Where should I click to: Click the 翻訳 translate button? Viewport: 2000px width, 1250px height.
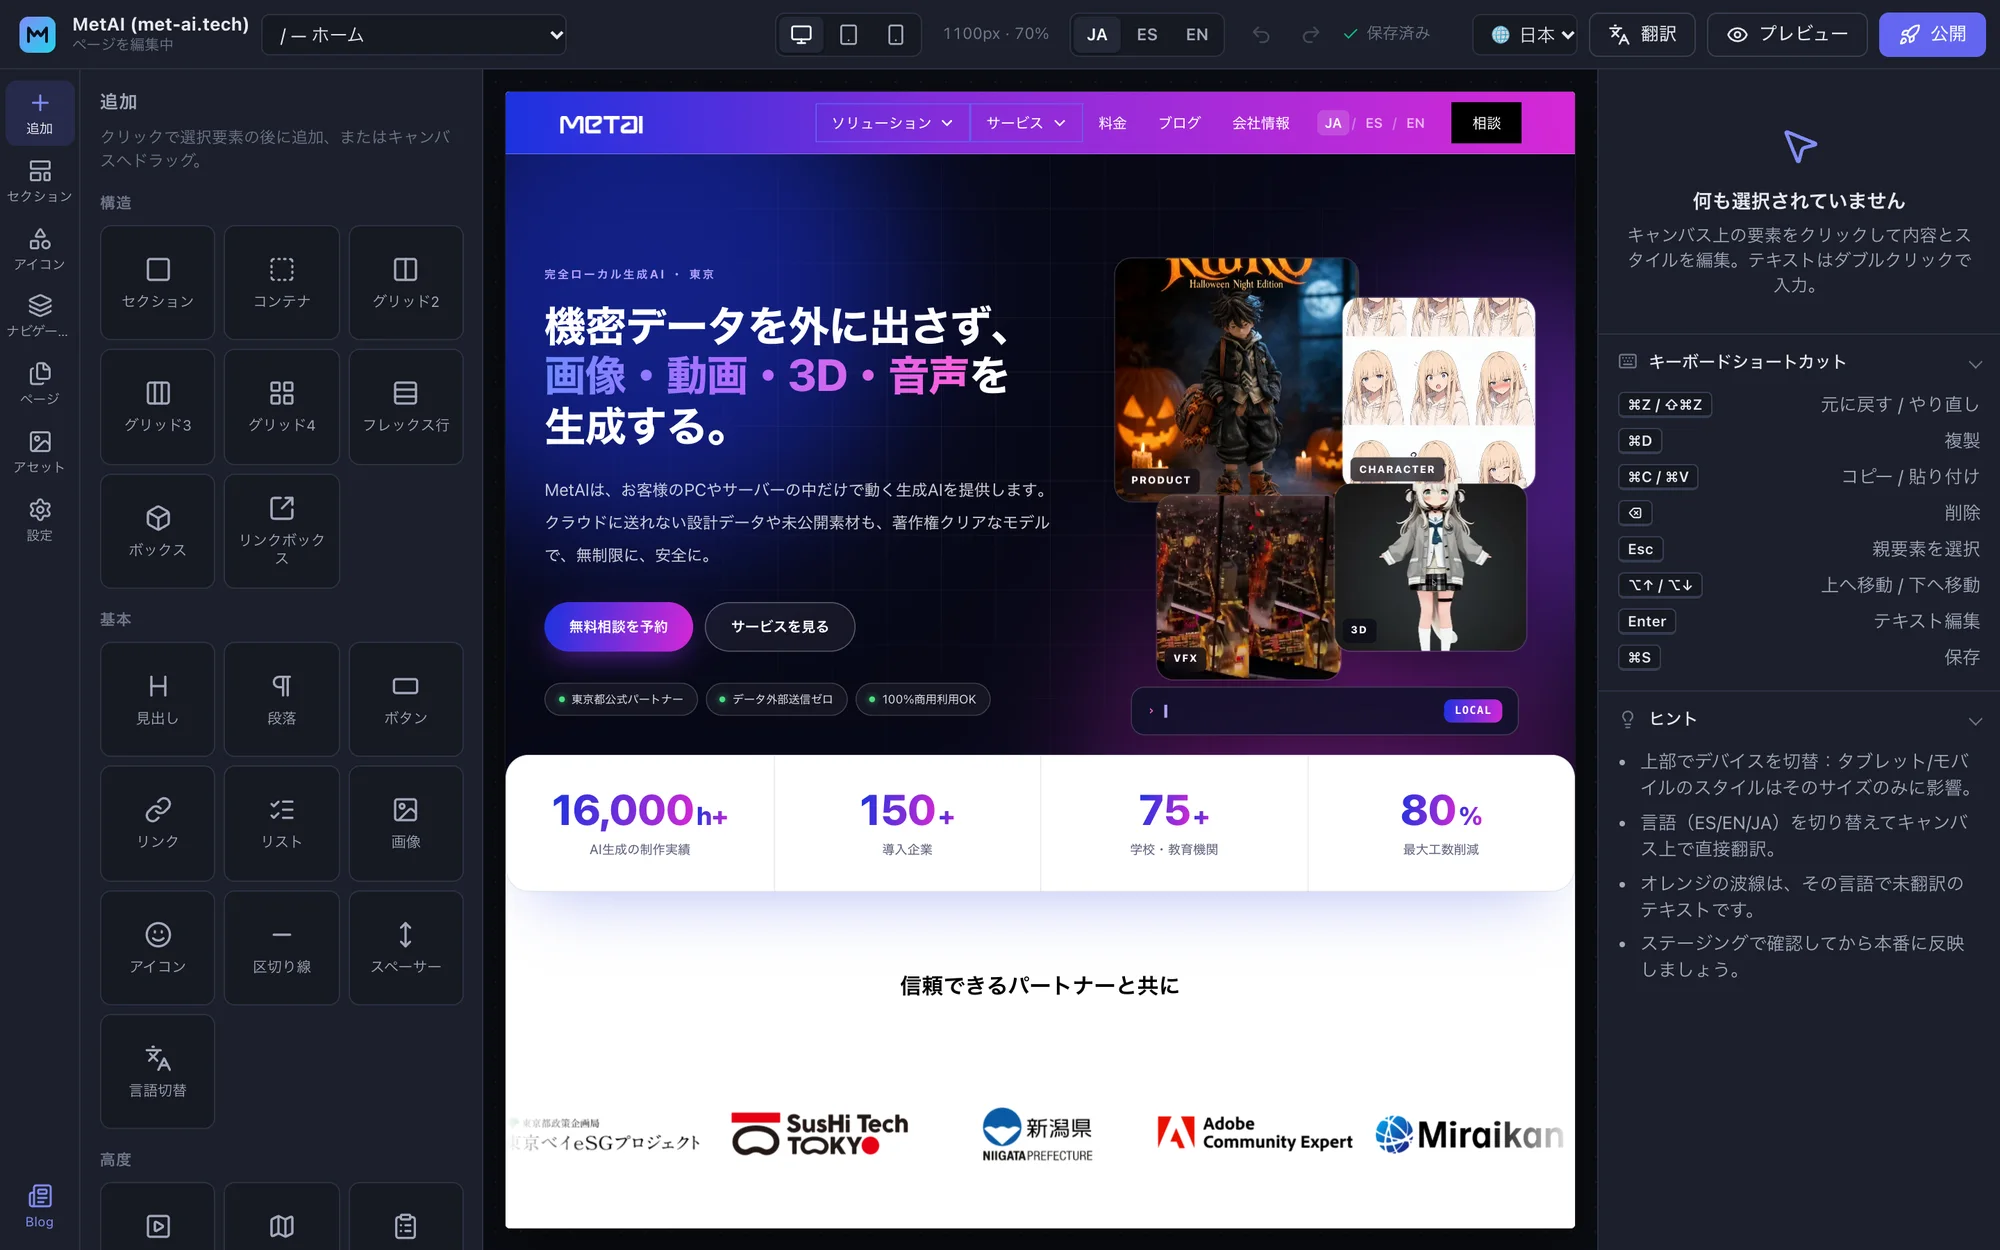point(1642,35)
